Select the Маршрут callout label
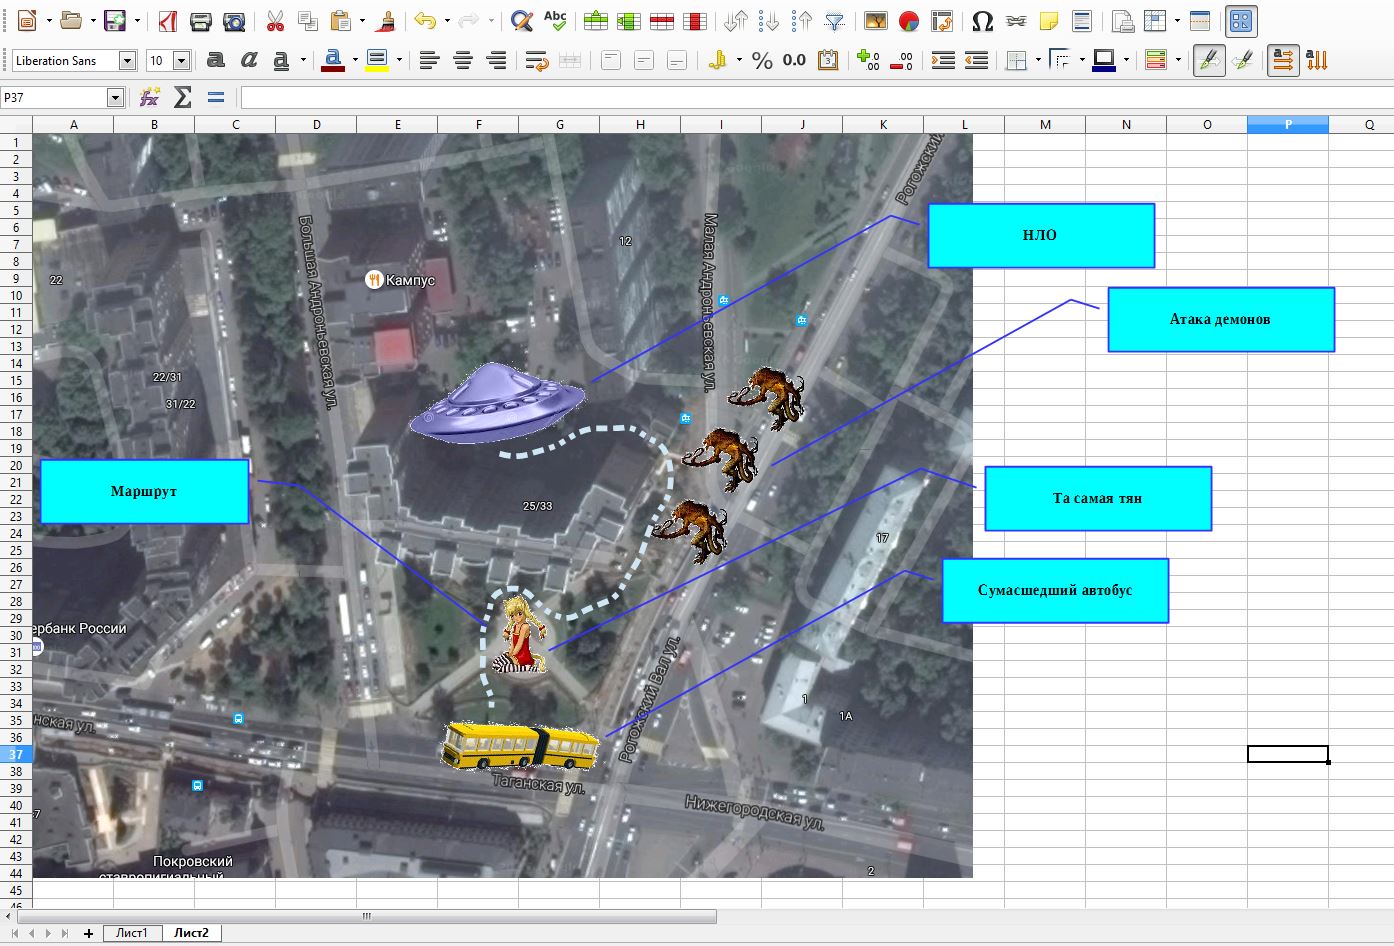 [144, 492]
